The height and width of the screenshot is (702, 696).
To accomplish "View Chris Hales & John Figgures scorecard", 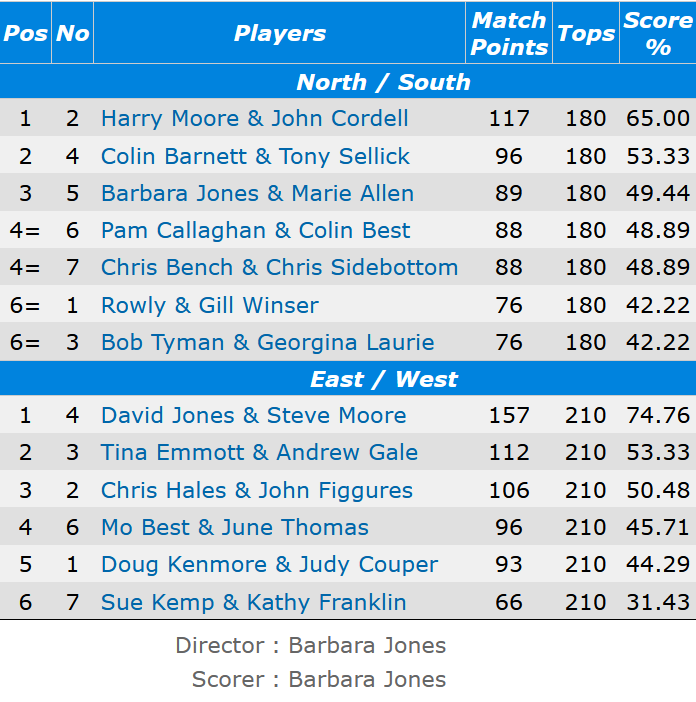I will click(x=256, y=490).
